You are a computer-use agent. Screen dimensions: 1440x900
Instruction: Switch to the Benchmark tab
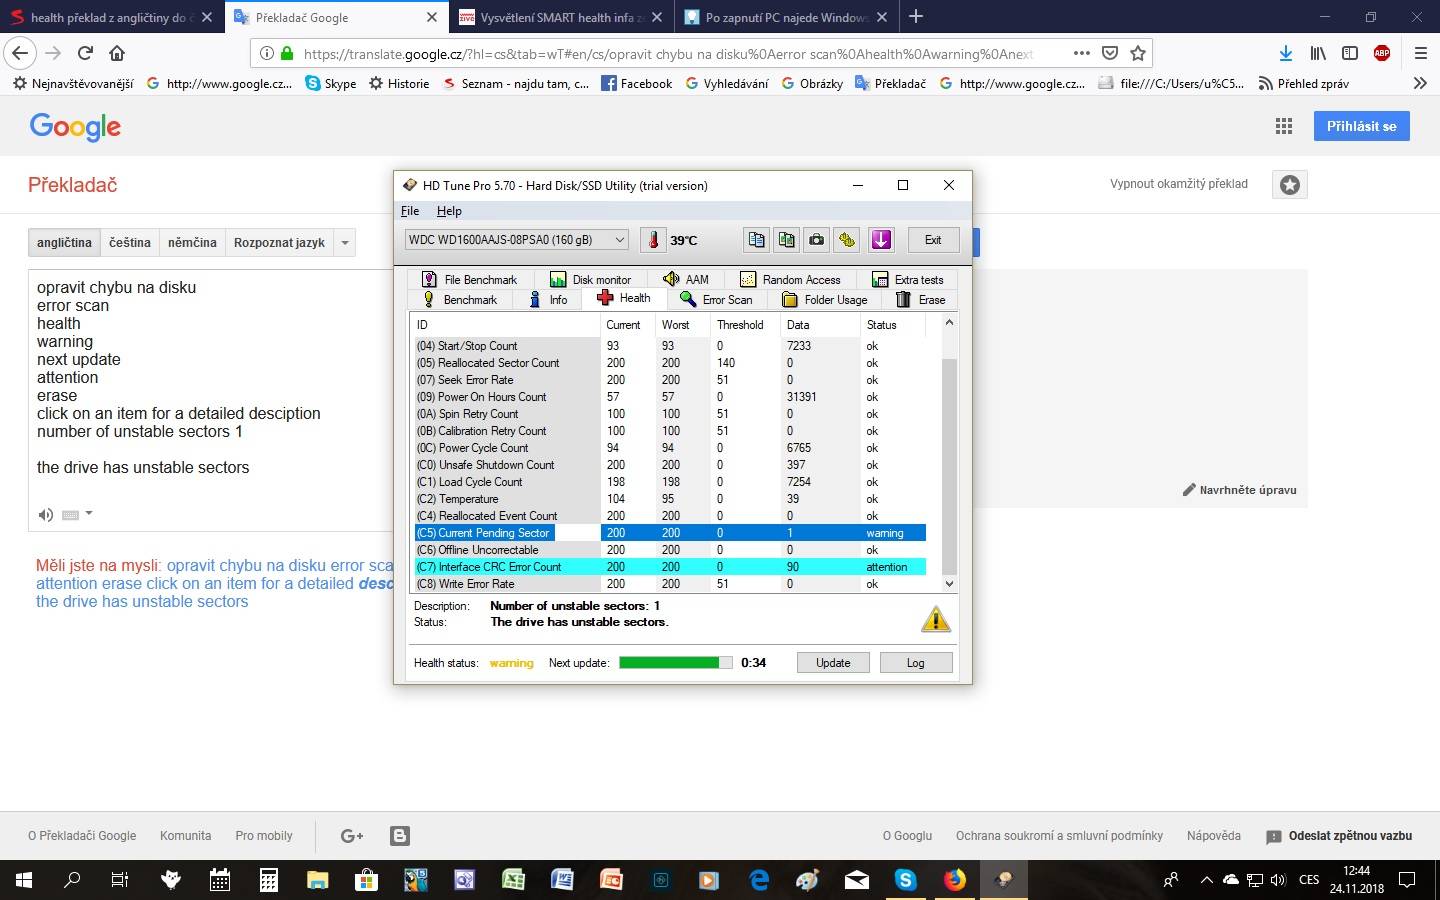[x=459, y=300]
